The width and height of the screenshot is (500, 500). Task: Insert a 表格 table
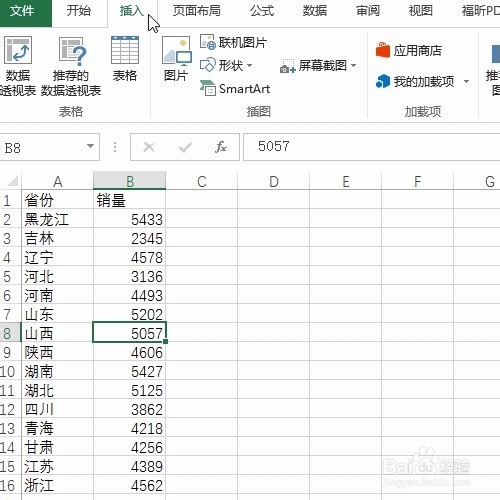(x=125, y=59)
